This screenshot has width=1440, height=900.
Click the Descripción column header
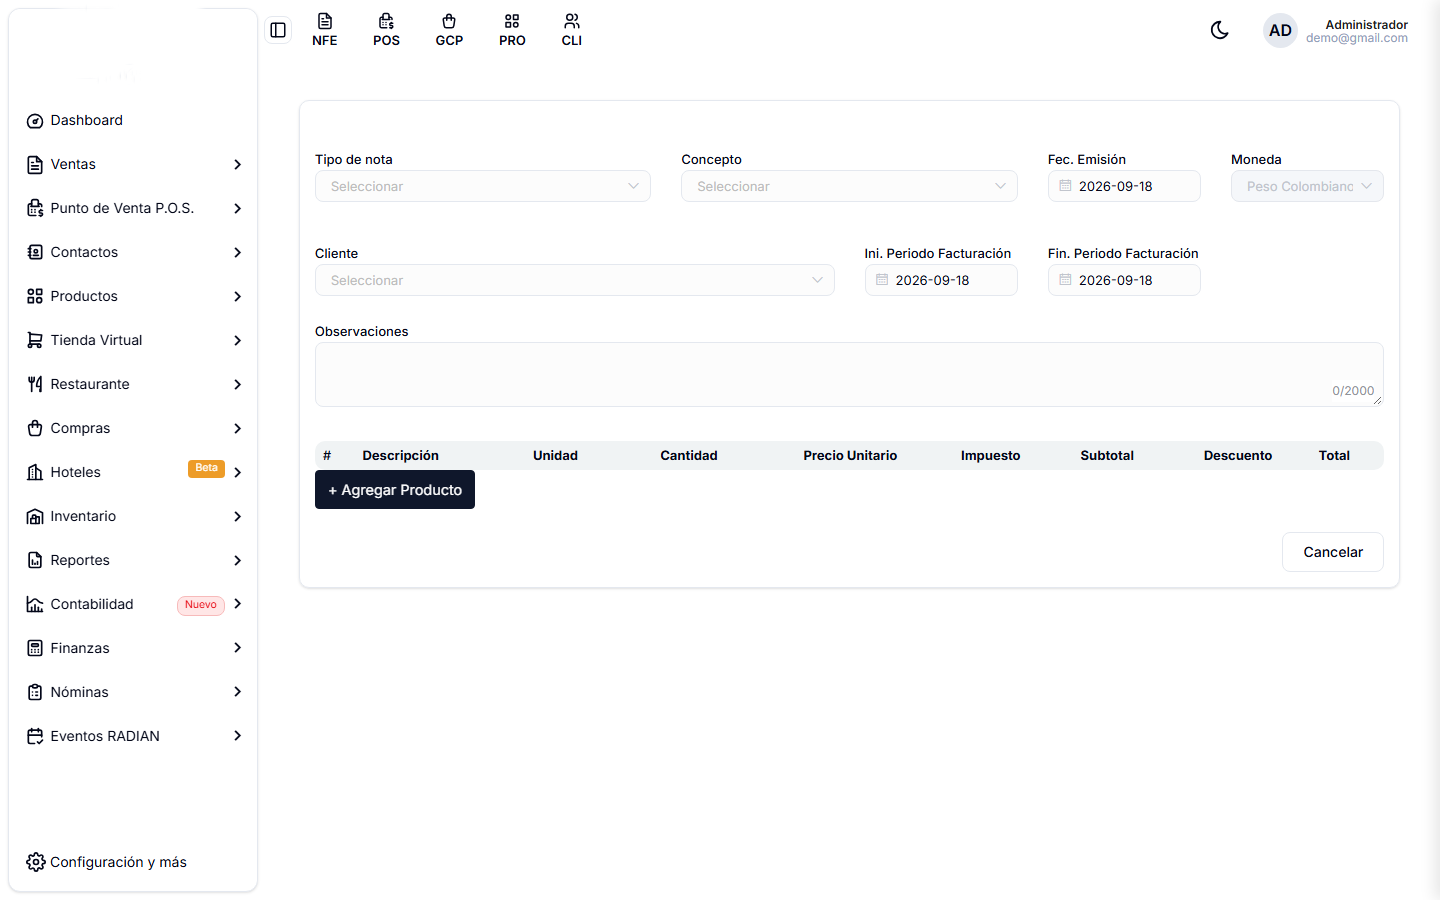(x=400, y=455)
